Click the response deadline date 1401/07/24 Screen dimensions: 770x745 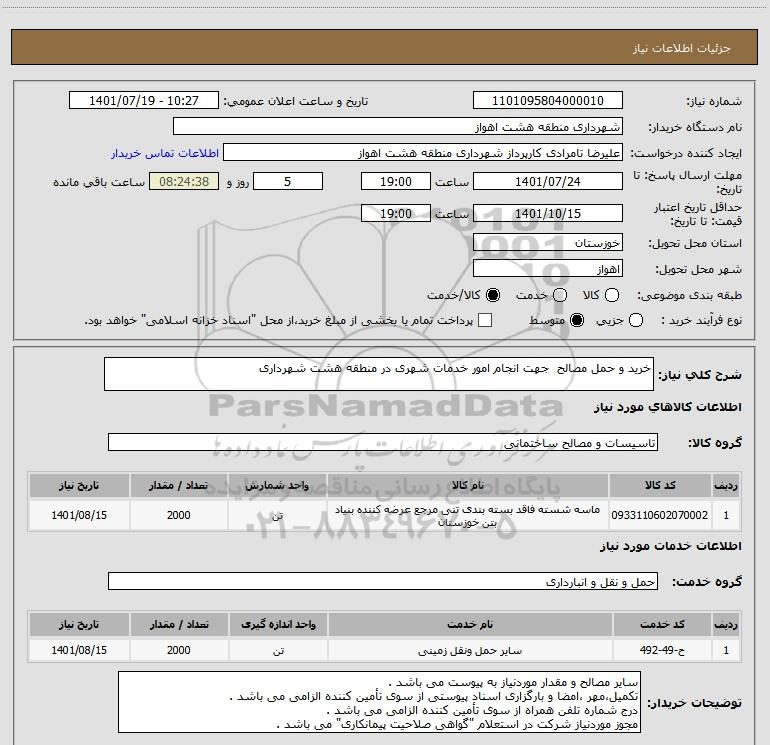548,181
